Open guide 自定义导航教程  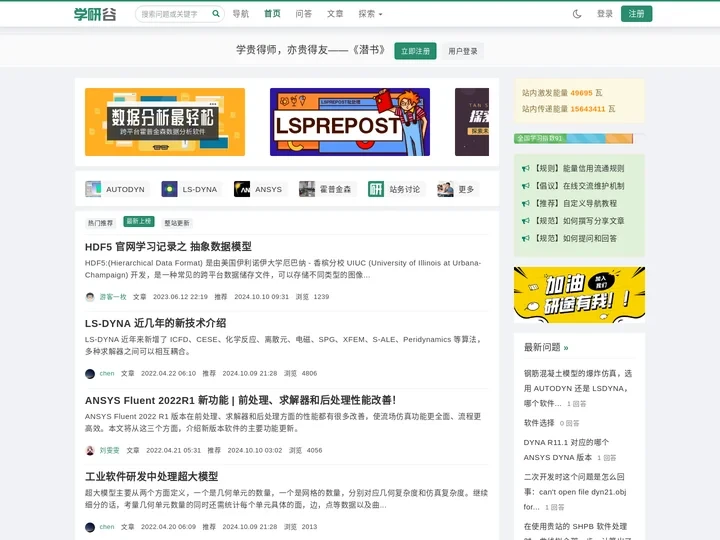tap(575, 203)
